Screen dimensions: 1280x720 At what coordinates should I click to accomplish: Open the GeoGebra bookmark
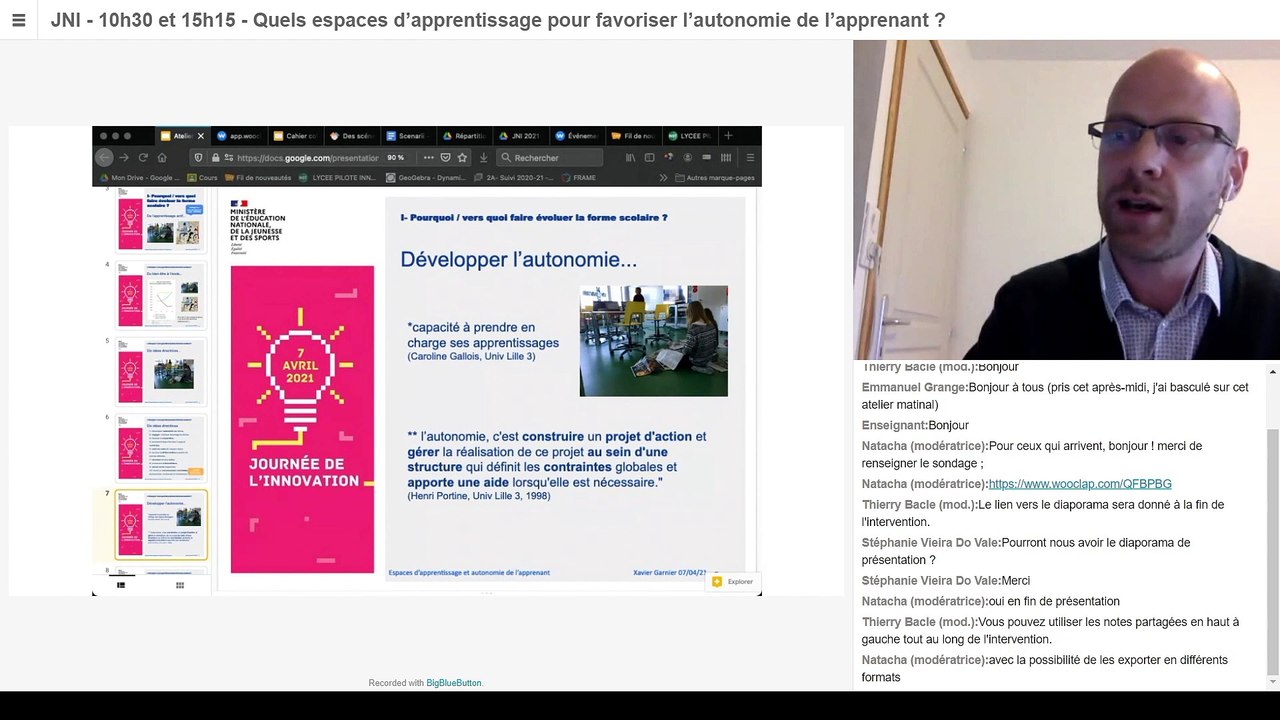pyautogui.click(x=426, y=177)
